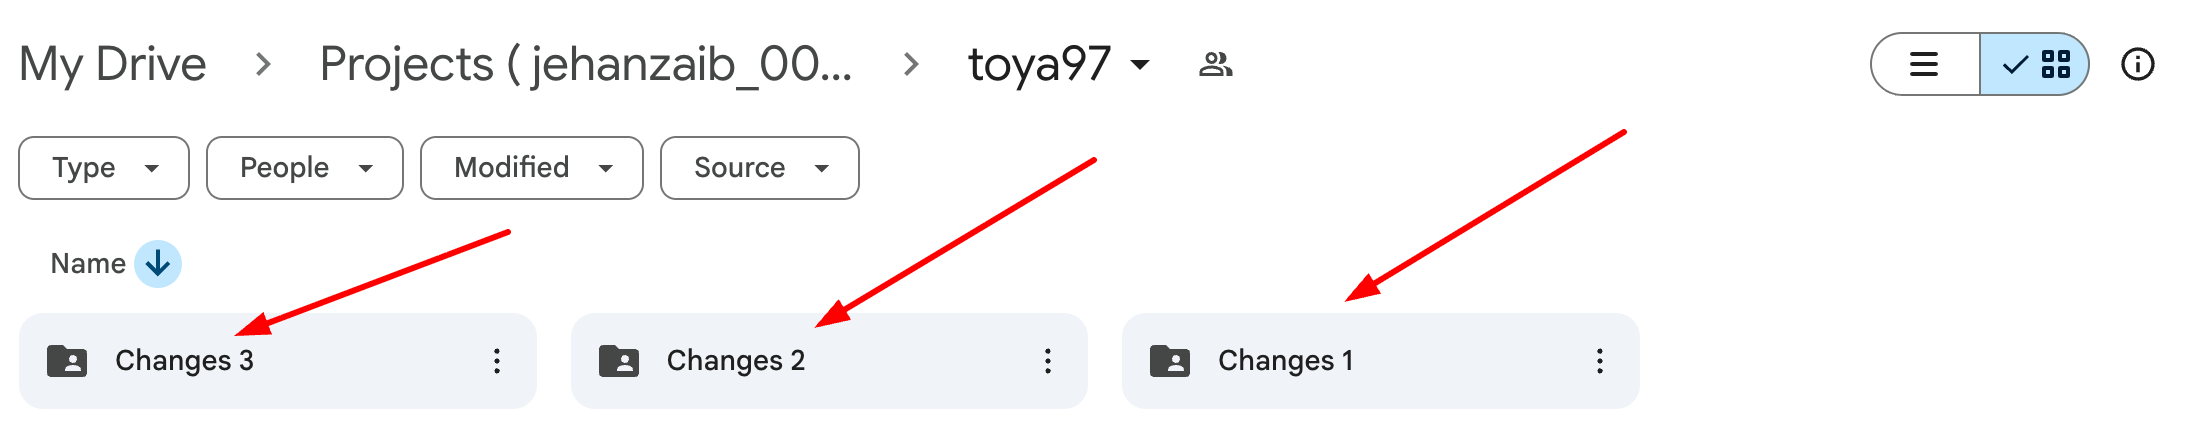Open the Modified filter dropdown

pos(531,168)
